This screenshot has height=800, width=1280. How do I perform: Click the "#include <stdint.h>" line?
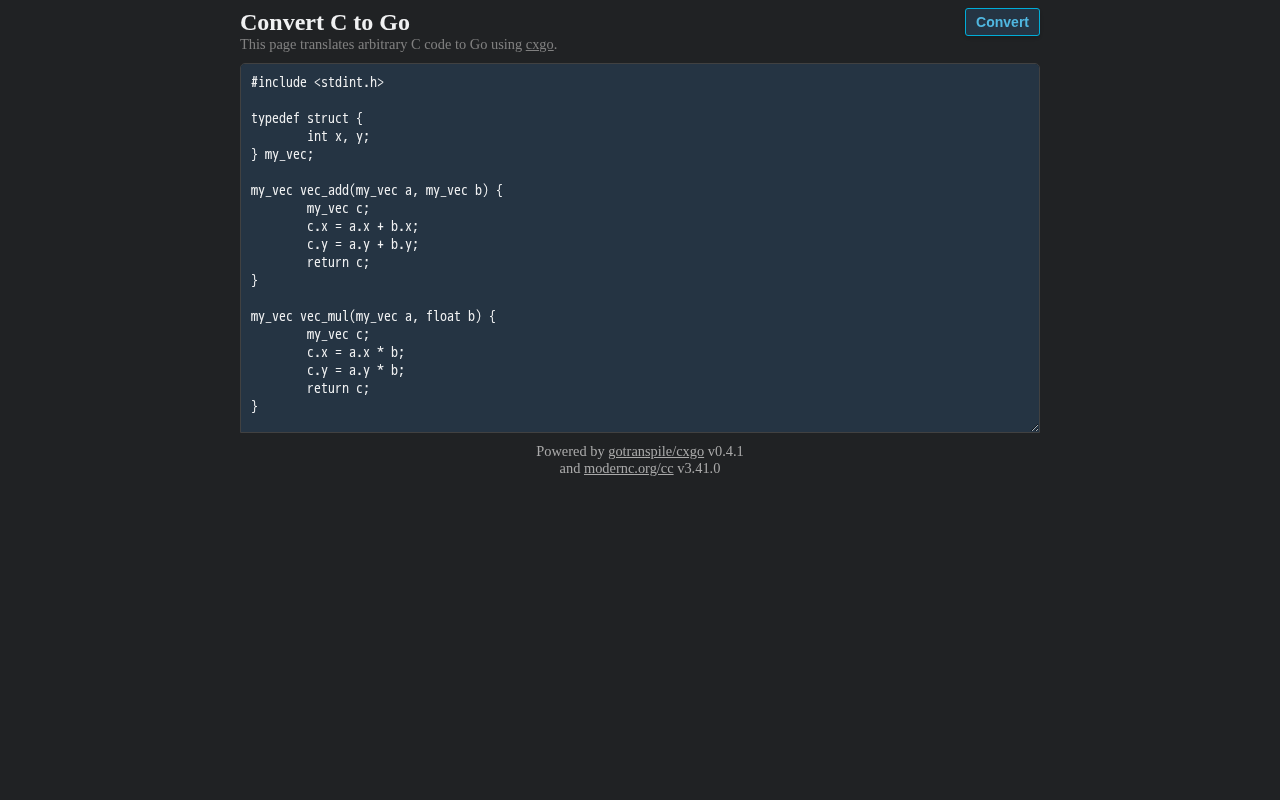point(317,82)
